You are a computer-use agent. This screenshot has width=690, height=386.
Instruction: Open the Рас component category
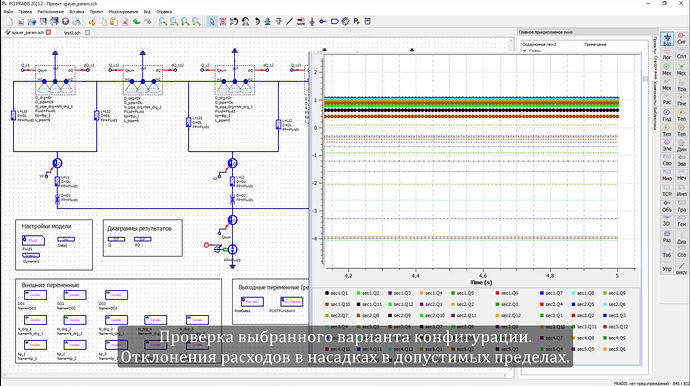[x=667, y=99]
